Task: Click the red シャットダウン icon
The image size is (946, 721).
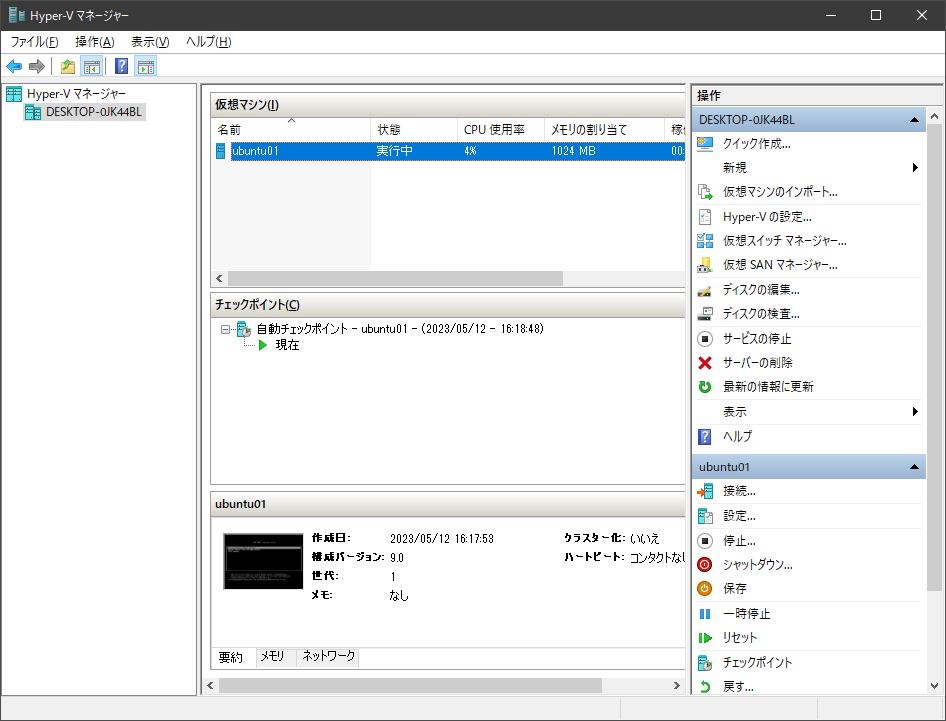Action: tap(705, 565)
